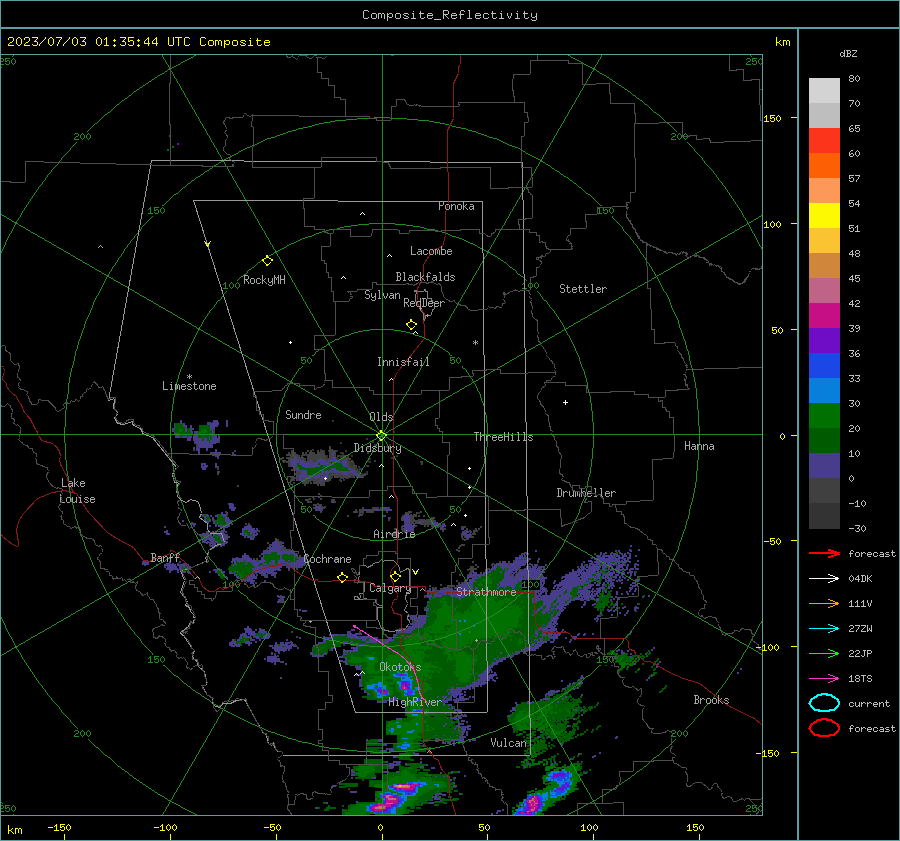Click the Cochrane label
Screen dimensions: 900x841
(327, 559)
